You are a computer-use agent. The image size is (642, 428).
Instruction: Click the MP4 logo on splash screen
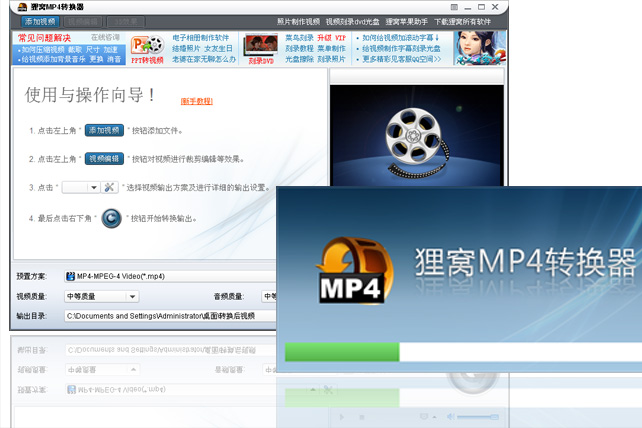coord(355,271)
